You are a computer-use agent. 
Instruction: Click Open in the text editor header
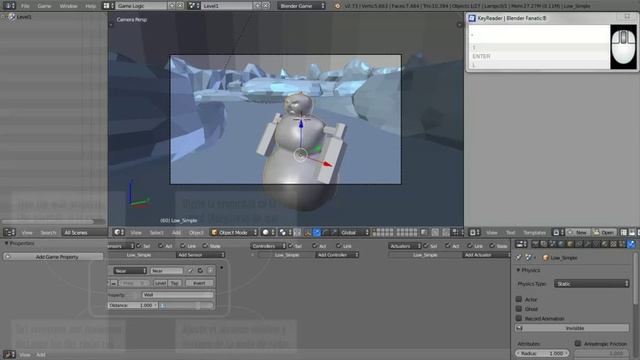tap(604, 232)
